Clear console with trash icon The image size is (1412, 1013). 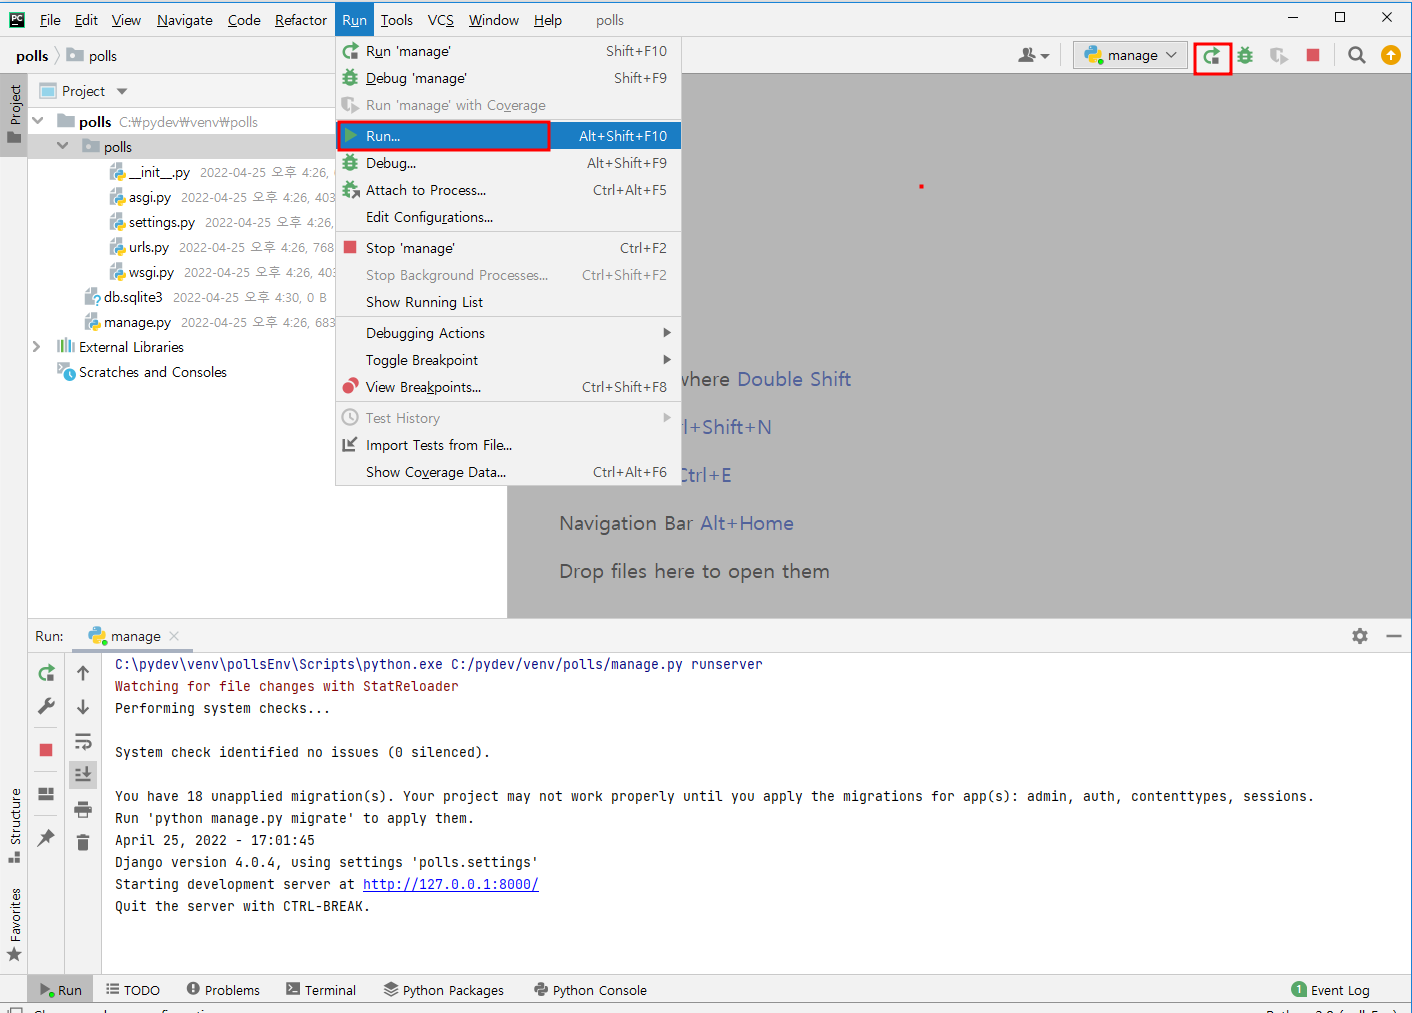83,843
